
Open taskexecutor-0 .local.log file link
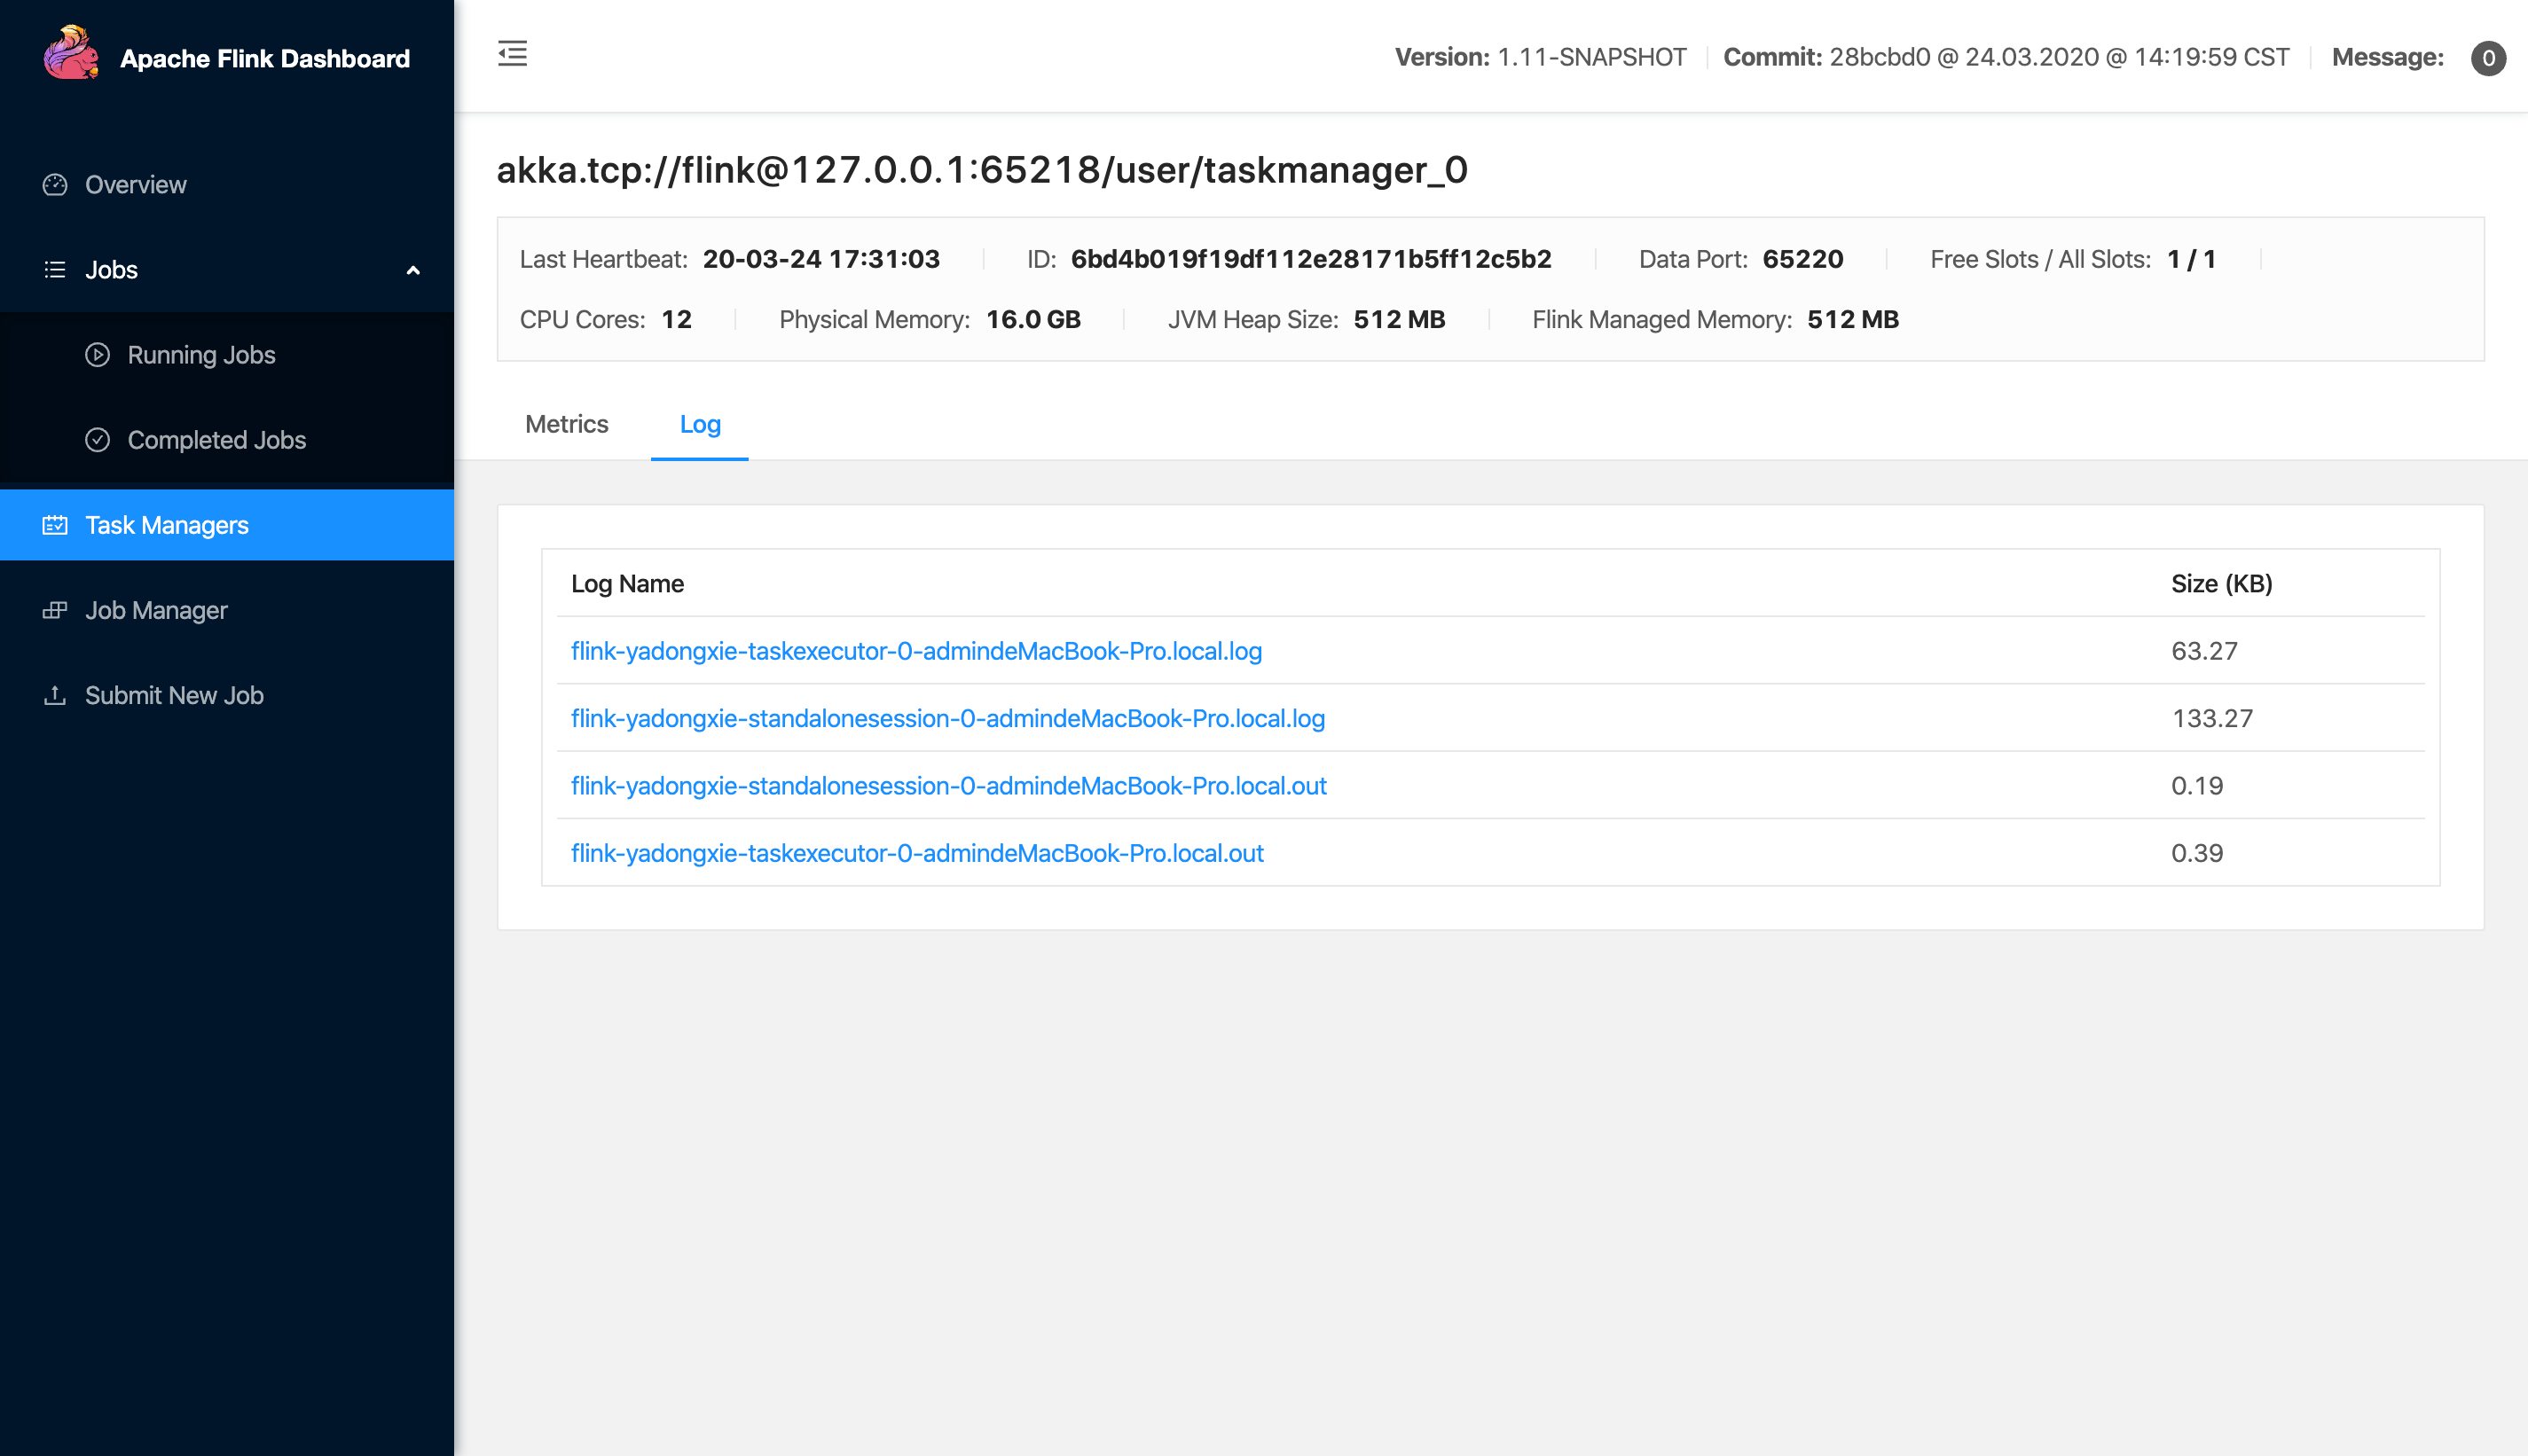[916, 651]
